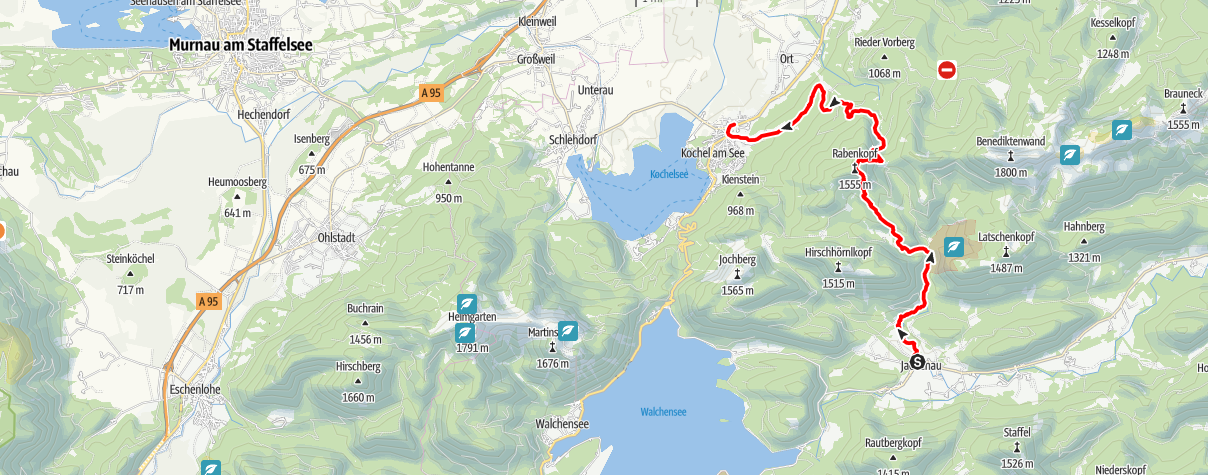This screenshot has height=475, width=1208.
Task: Open the nature reserve icon near Brauneck
Action: coord(1123,130)
